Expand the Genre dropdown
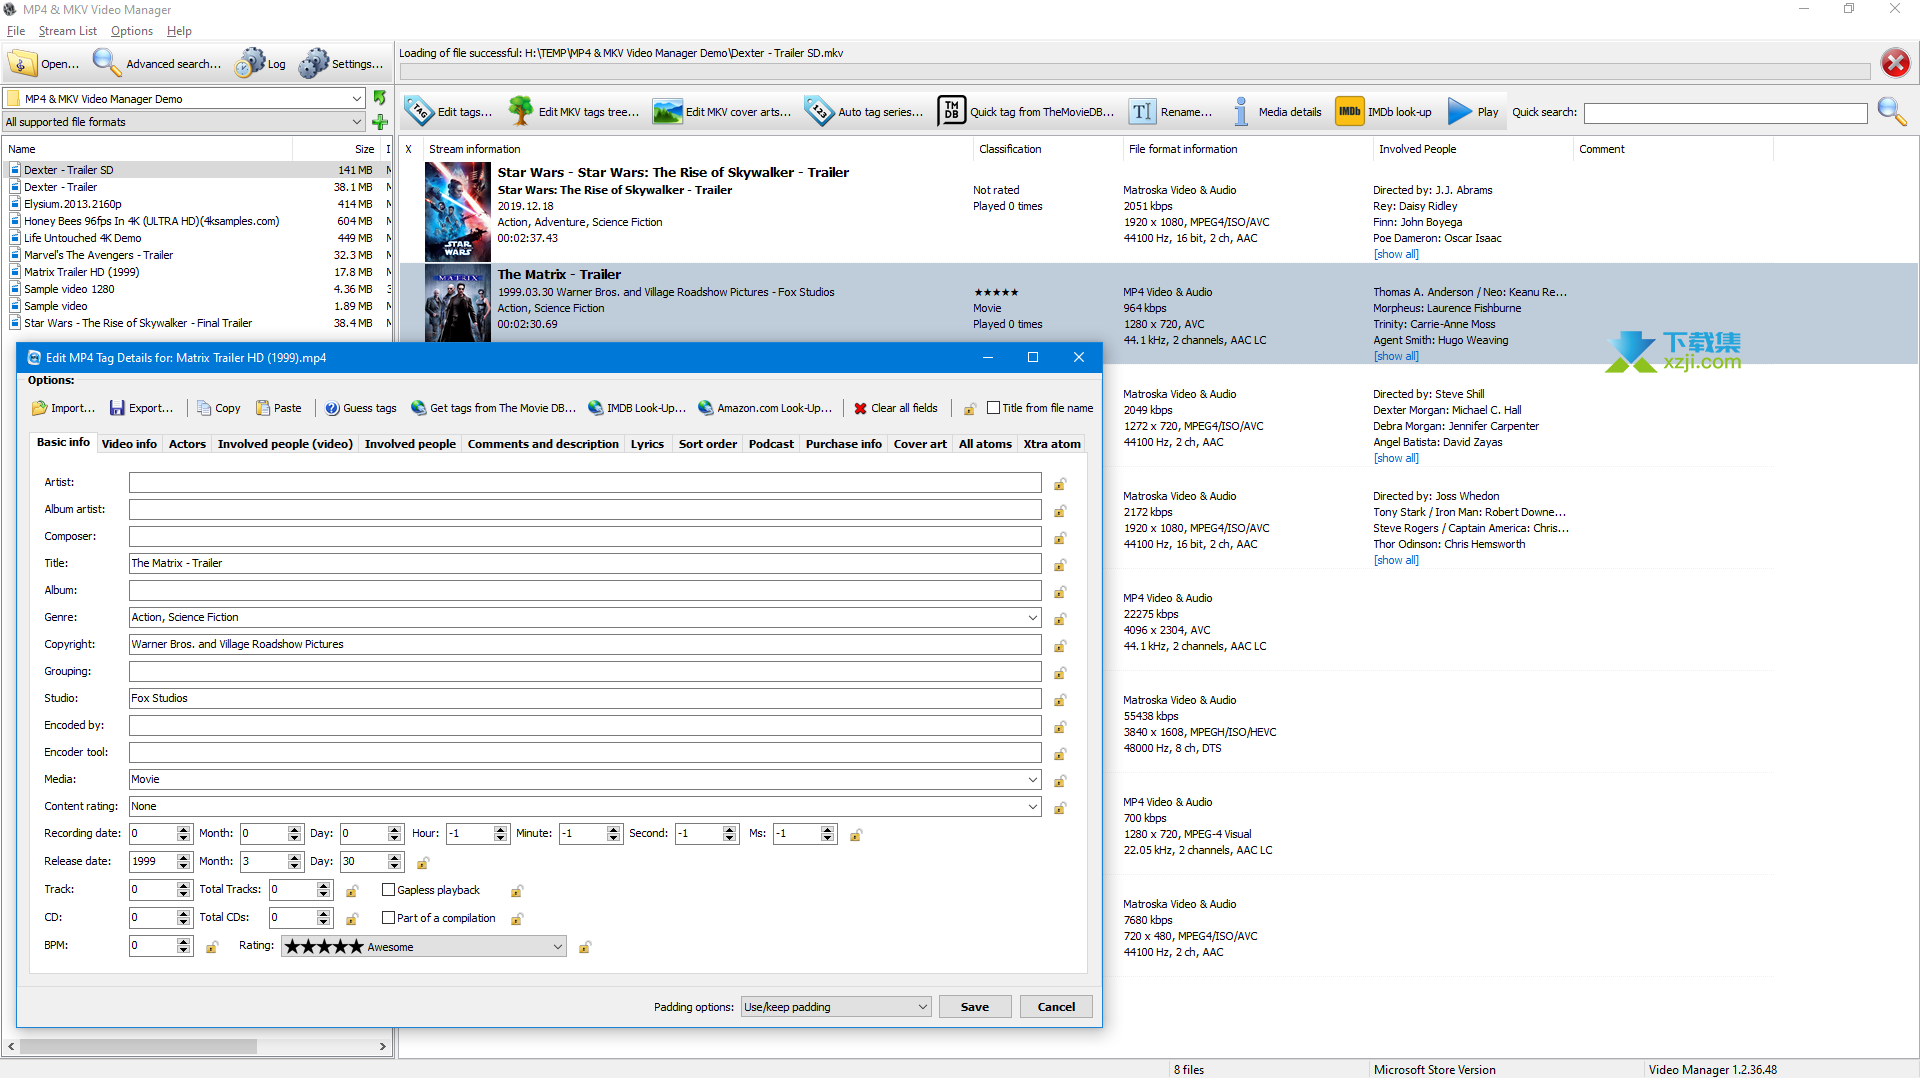This screenshot has width=1920, height=1078. [1032, 618]
